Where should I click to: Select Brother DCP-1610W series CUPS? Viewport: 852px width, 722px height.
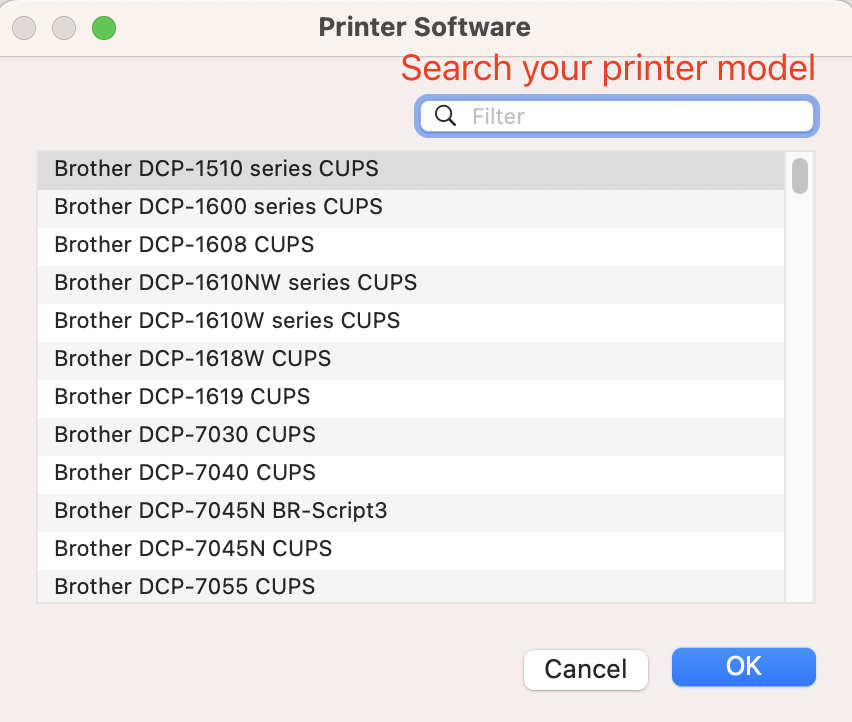tap(227, 321)
